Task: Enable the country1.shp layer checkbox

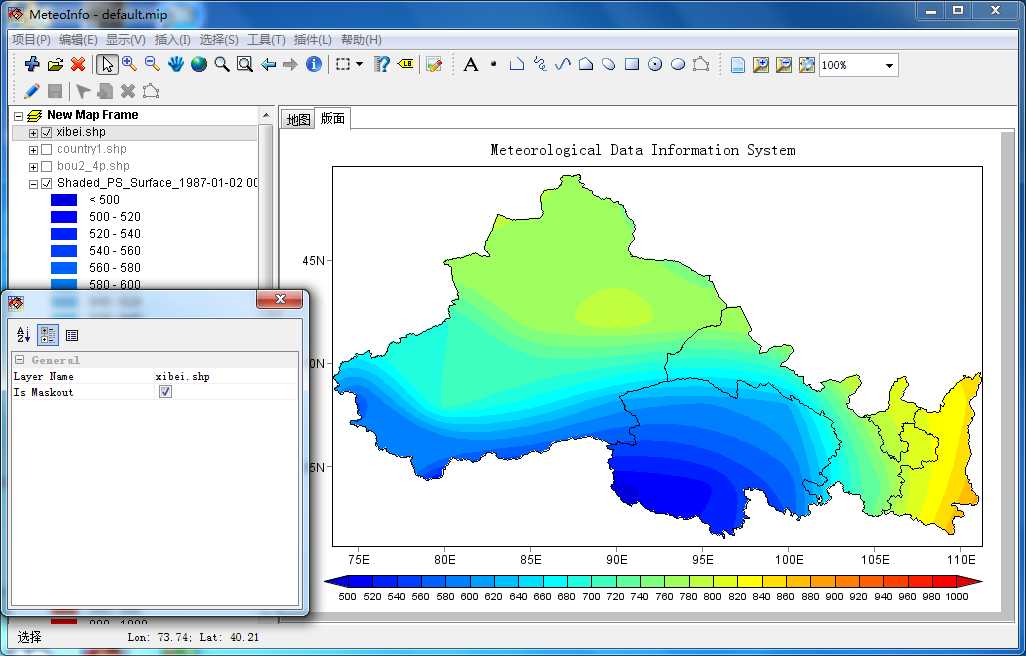Action: tap(46, 150)
